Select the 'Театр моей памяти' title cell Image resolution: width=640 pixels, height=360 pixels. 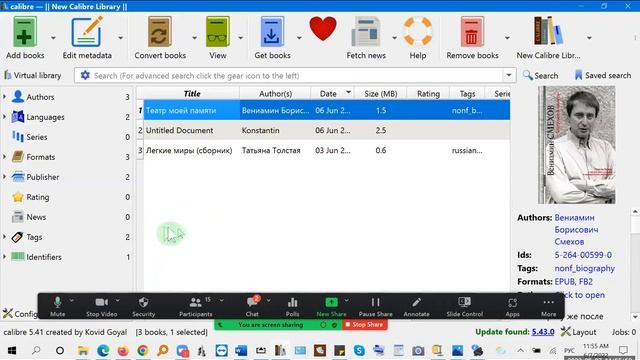(191, 111)
